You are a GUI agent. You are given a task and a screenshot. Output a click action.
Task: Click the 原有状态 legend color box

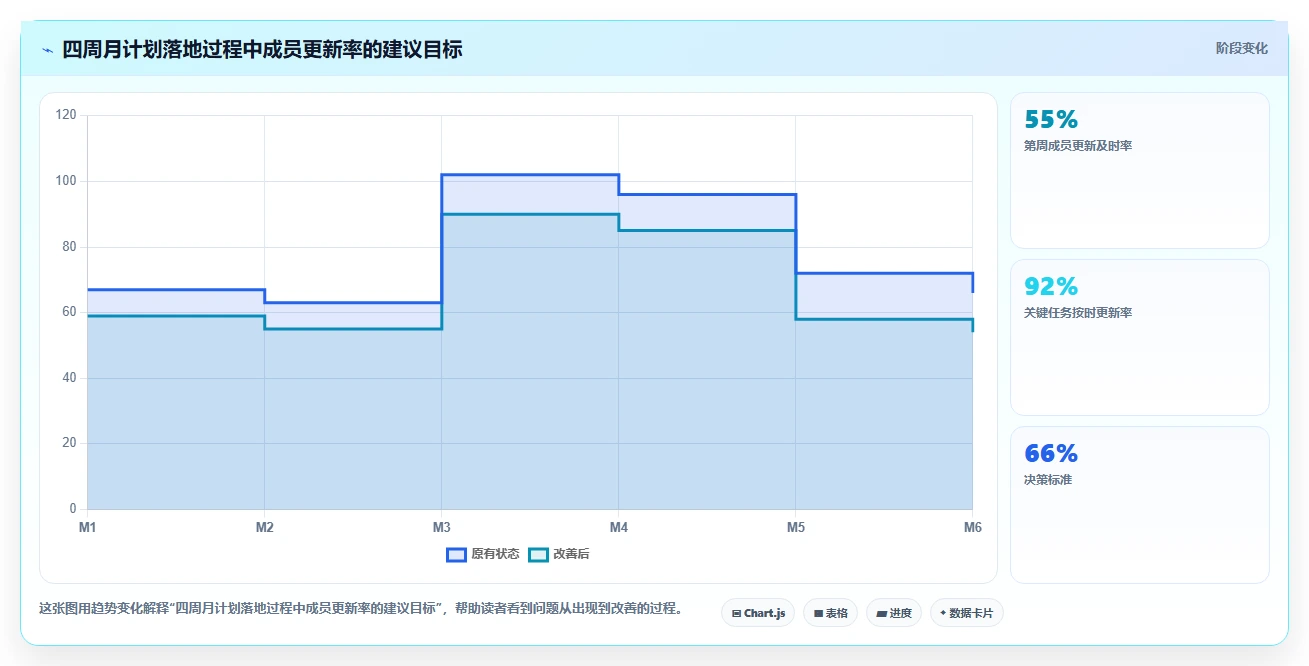[x=456, y=554]
